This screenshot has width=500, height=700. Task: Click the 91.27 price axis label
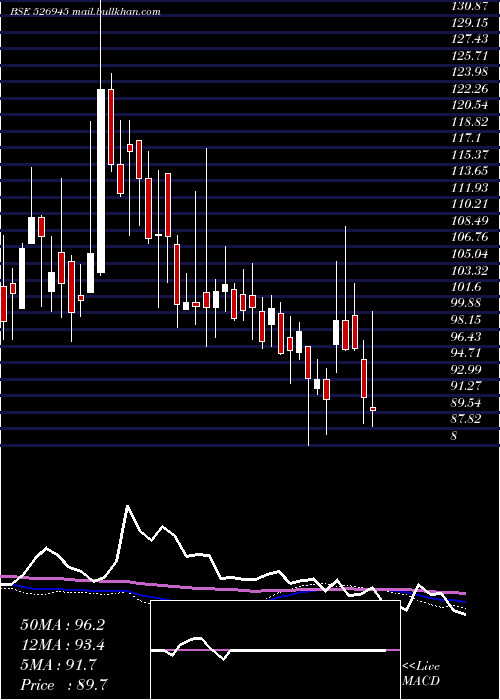point(464,386)
